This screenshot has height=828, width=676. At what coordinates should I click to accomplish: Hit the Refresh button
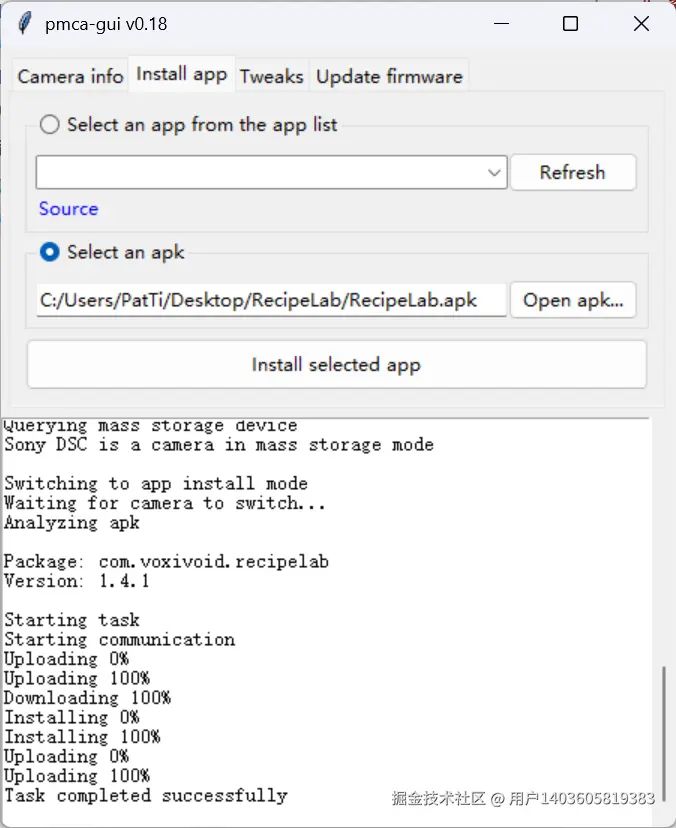point(573,172)
